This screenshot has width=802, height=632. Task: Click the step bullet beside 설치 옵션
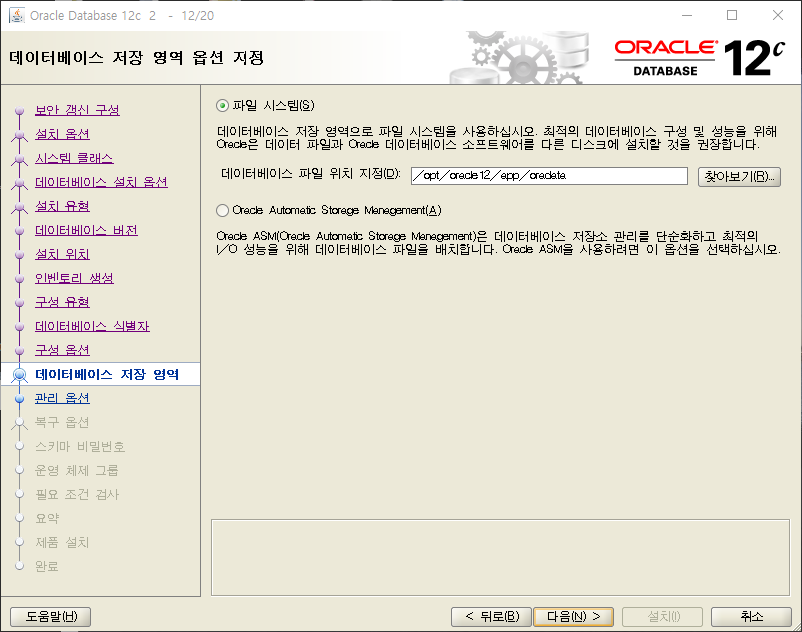(x=19, y=134)
